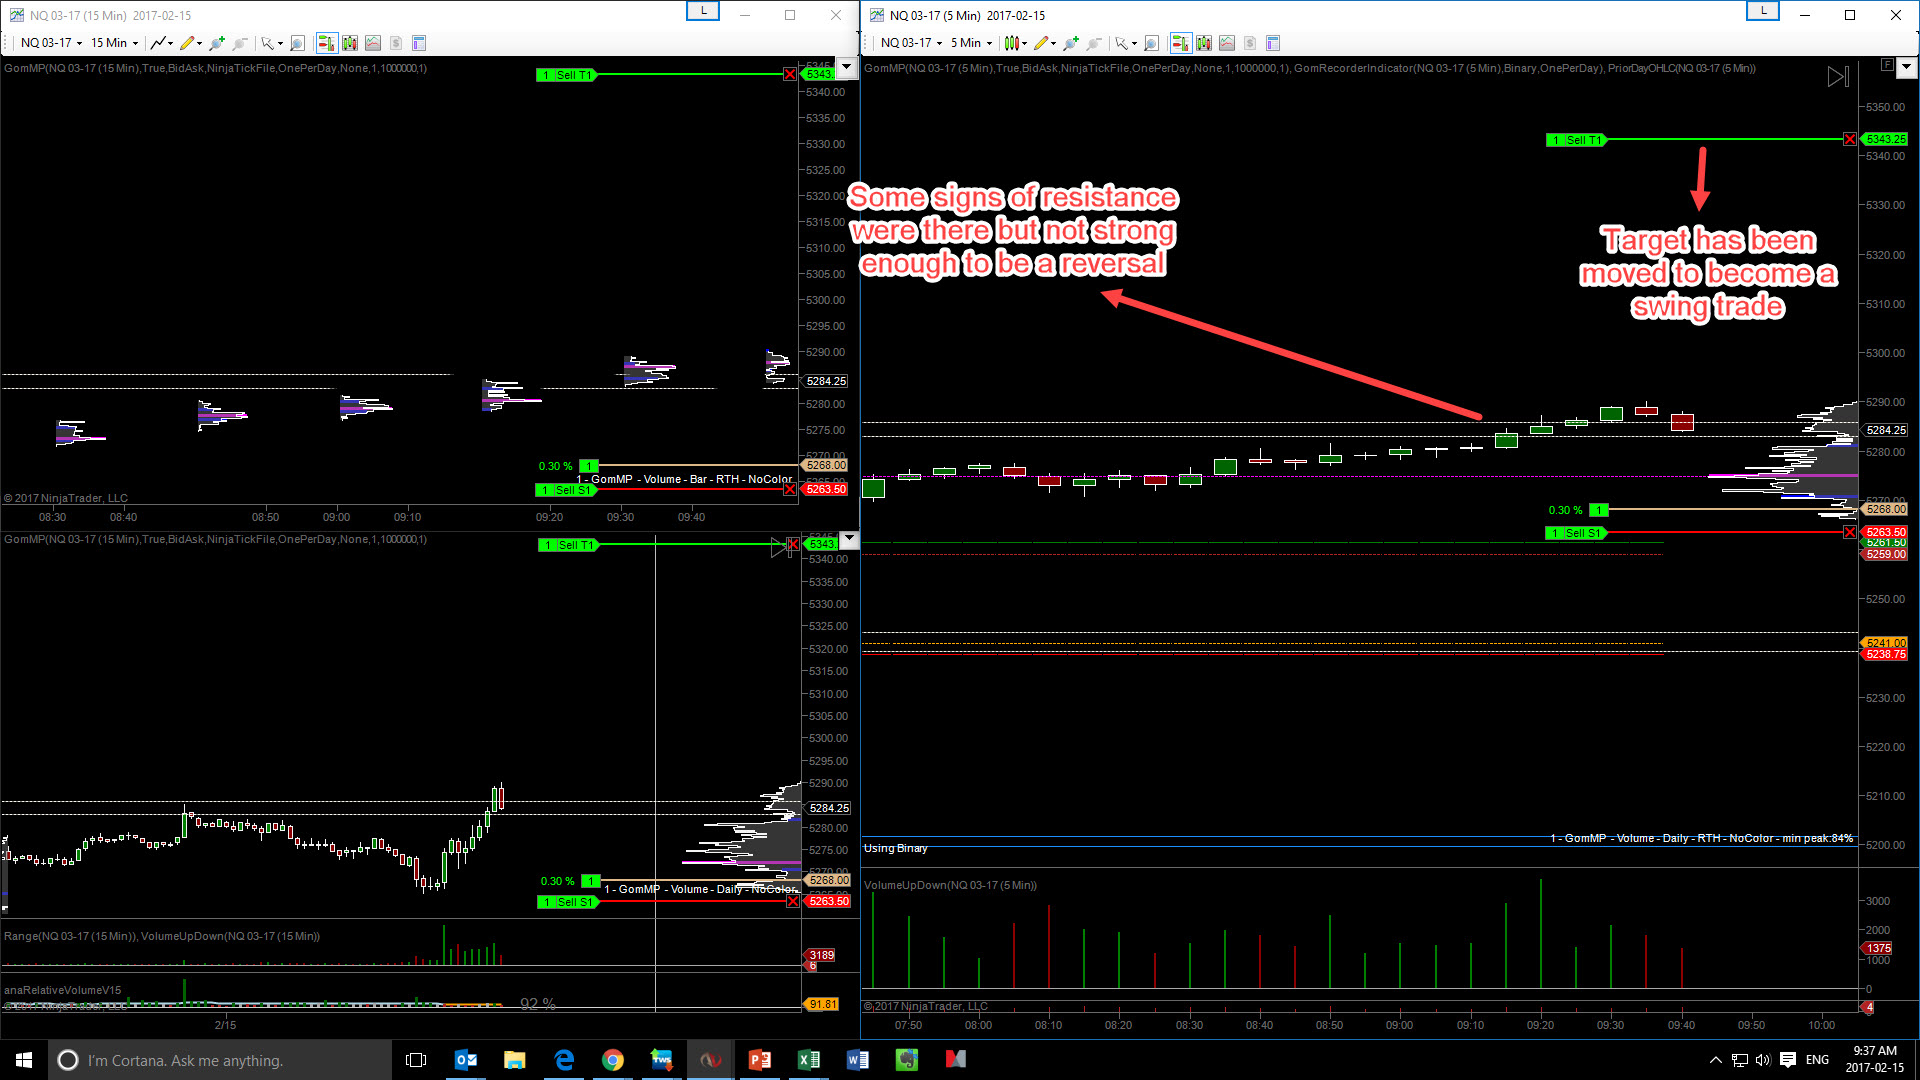The image size is (1920, 1080).
Task: Expand pencil drawing tools arrow, 15 Min window
Action: (199, 44)
